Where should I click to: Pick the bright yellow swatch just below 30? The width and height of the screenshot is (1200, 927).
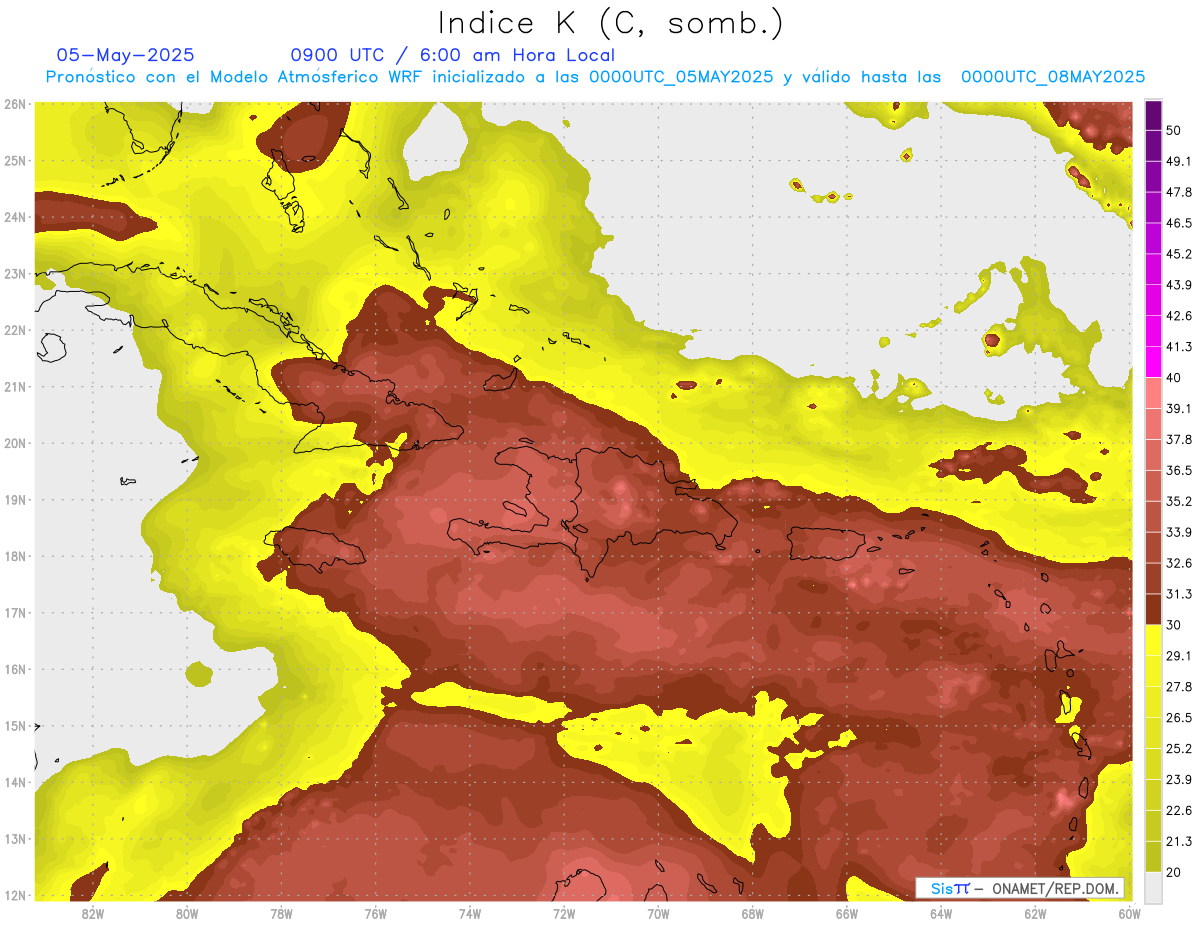click(1153, 640)
